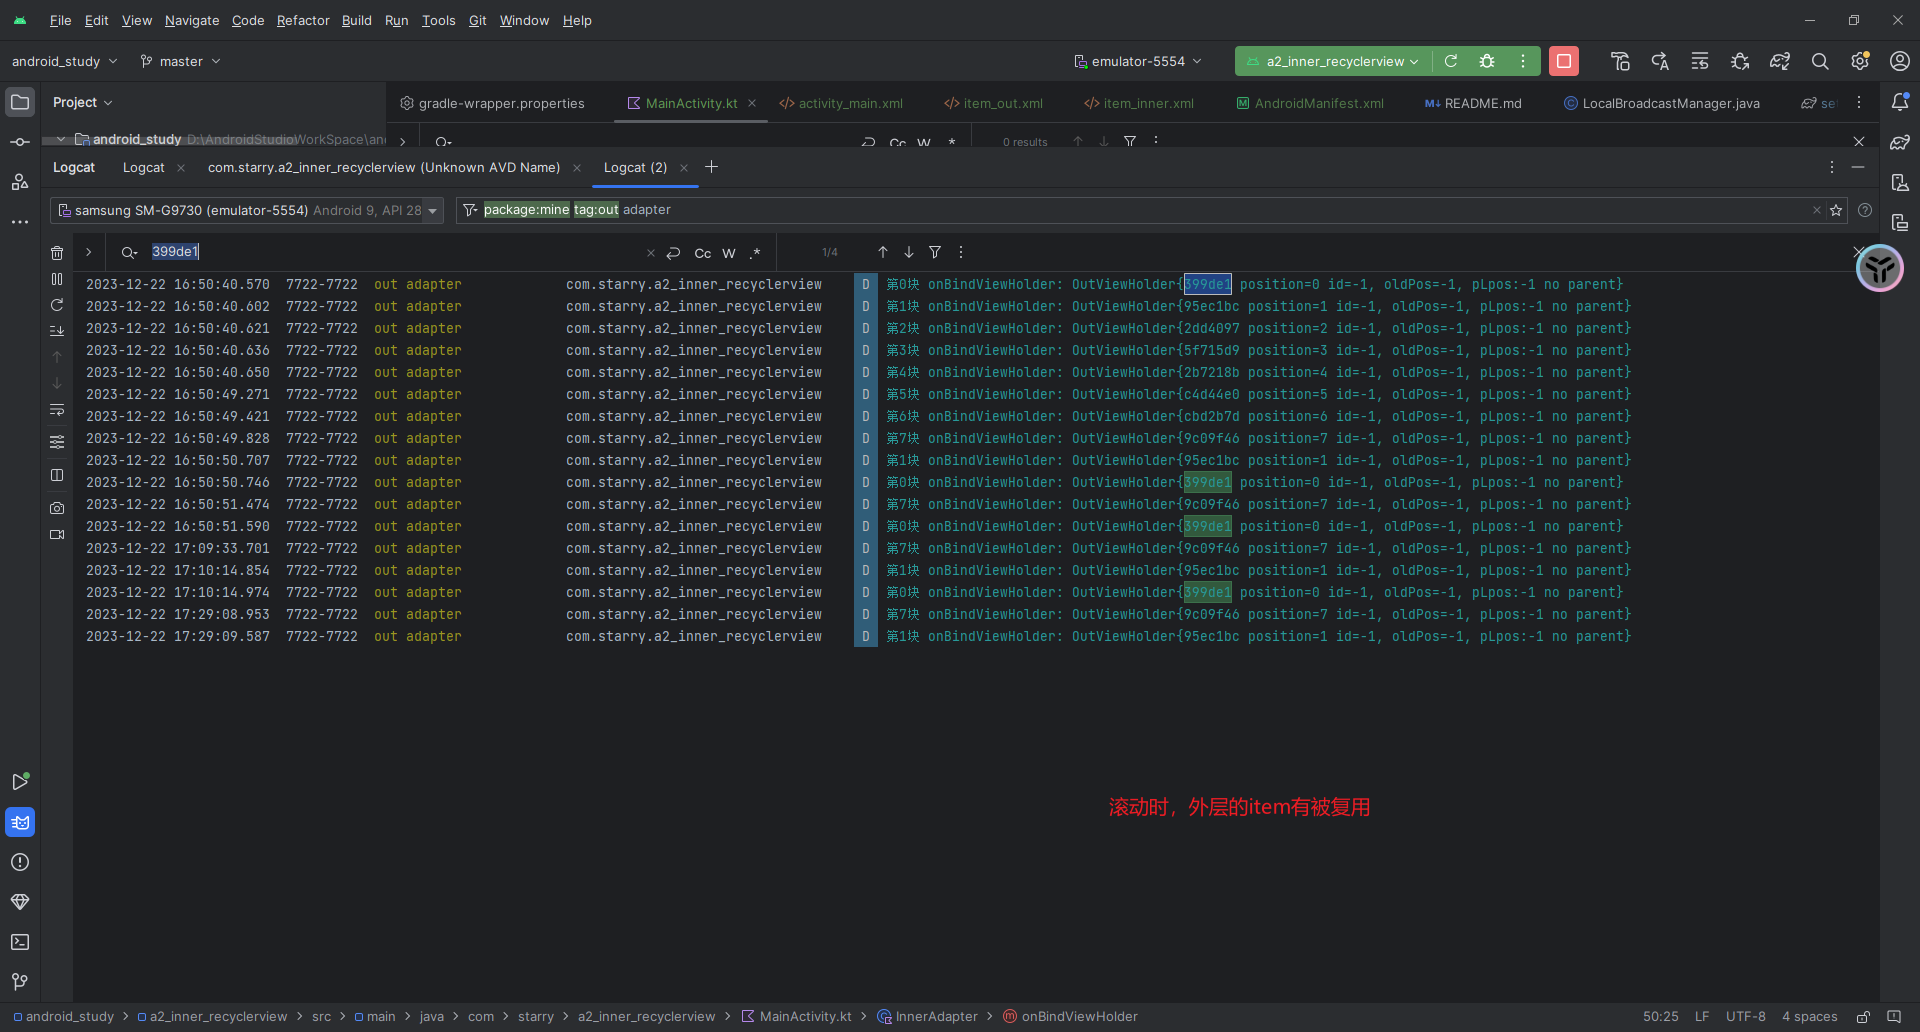Open android_study project dropdown
Screen dimensions: 1920x1032
click(x=64, y=61)
